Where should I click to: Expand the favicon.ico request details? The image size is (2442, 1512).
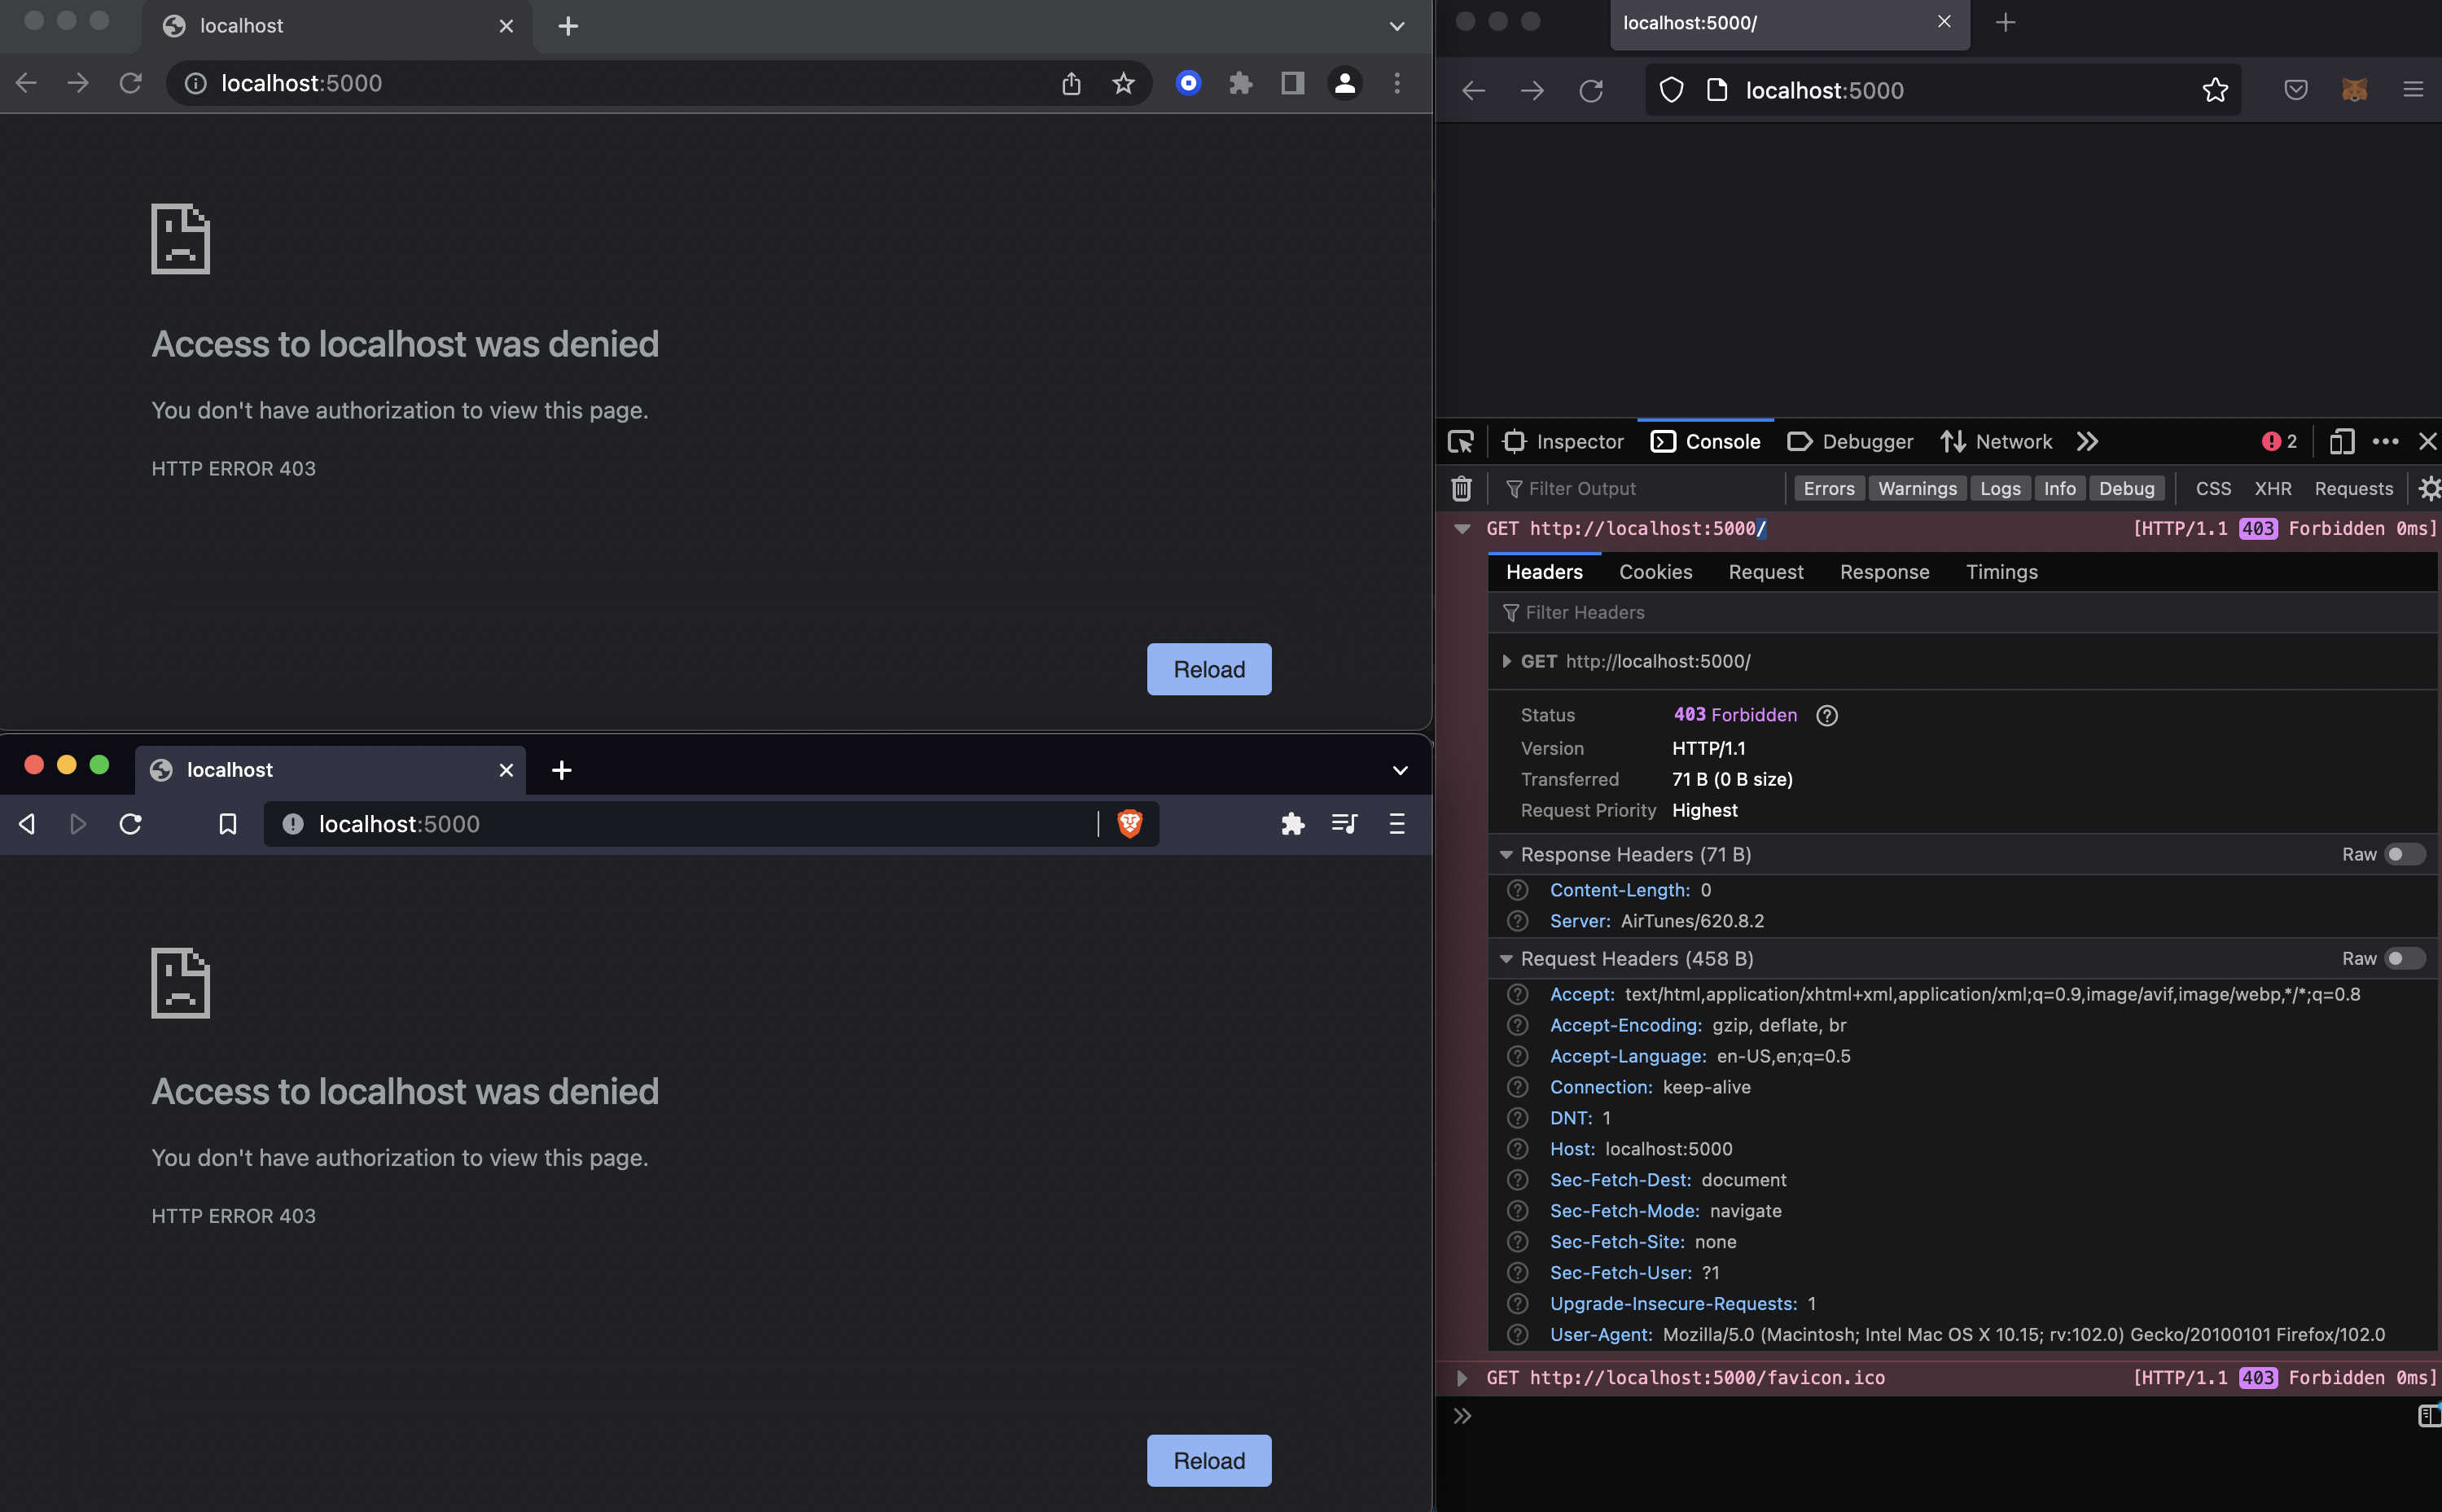coord(1462,1377)
